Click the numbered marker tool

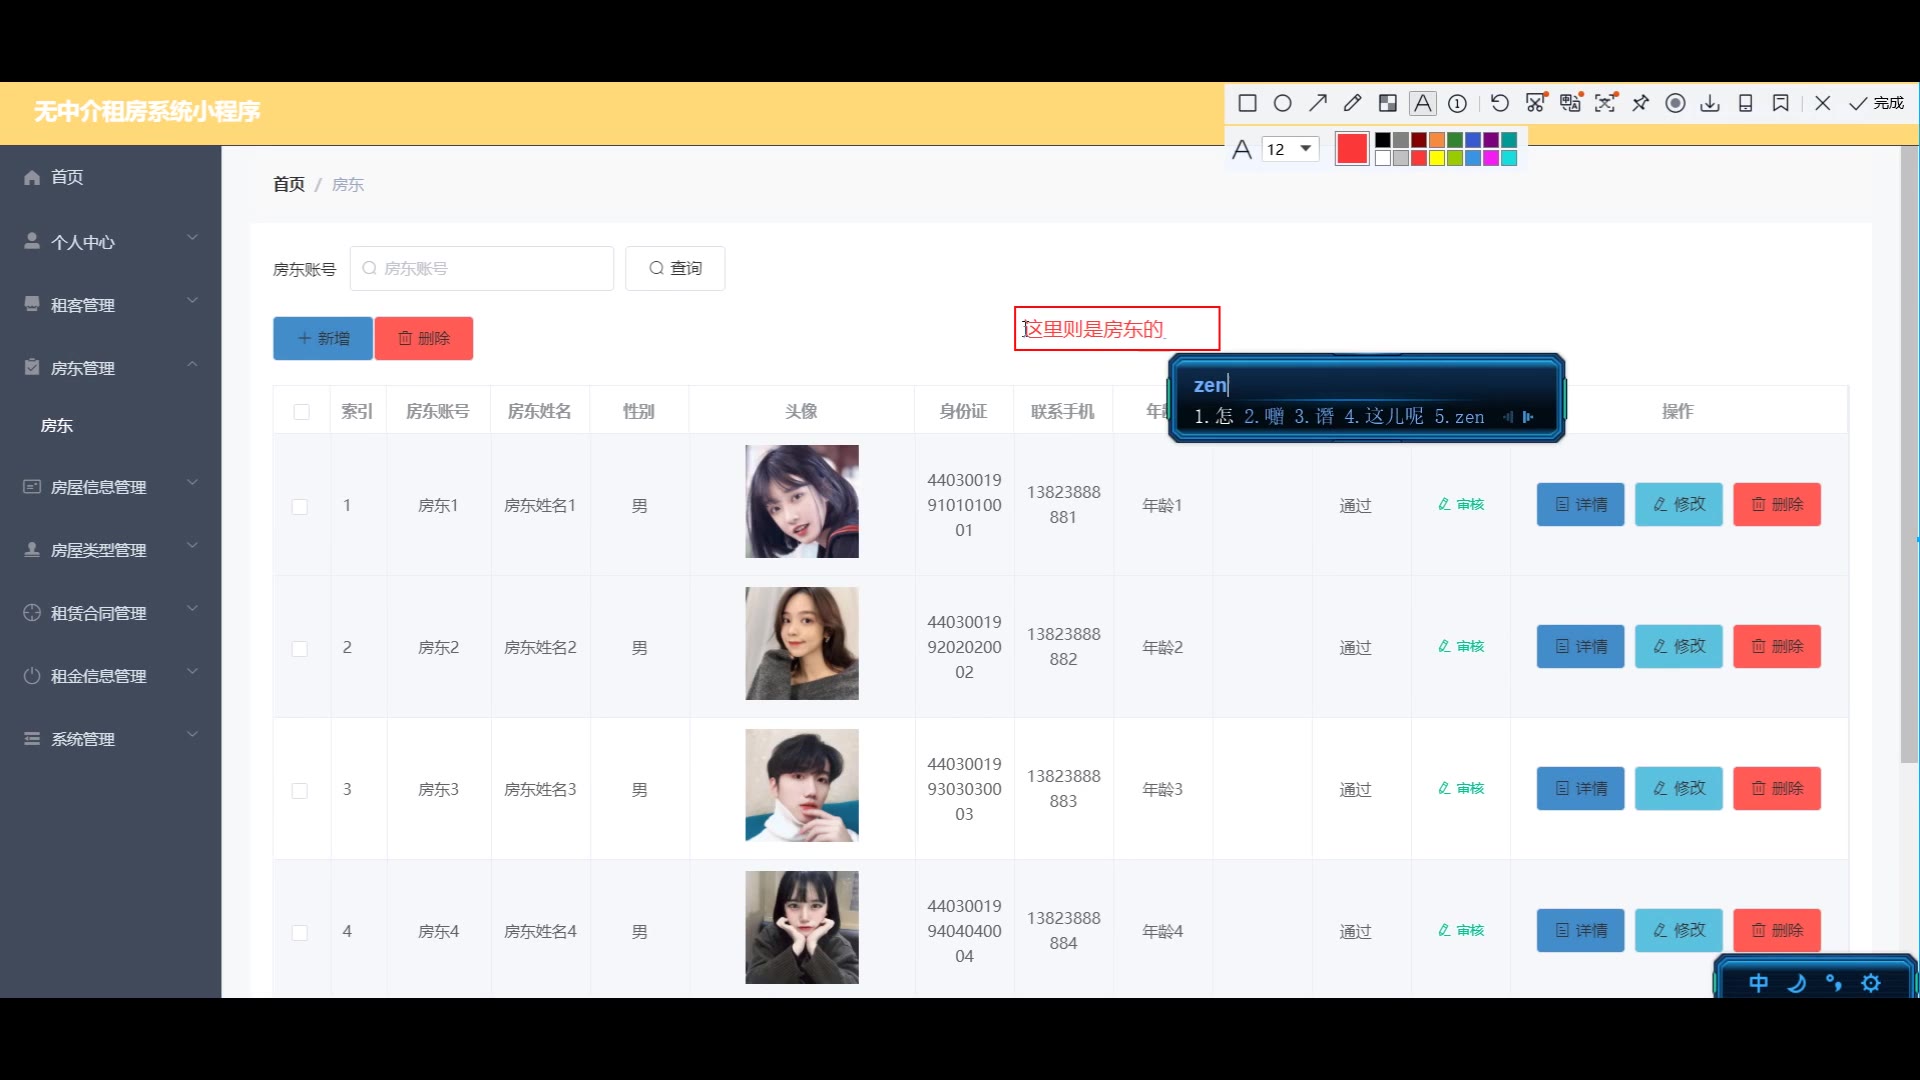coord(1458,103)
